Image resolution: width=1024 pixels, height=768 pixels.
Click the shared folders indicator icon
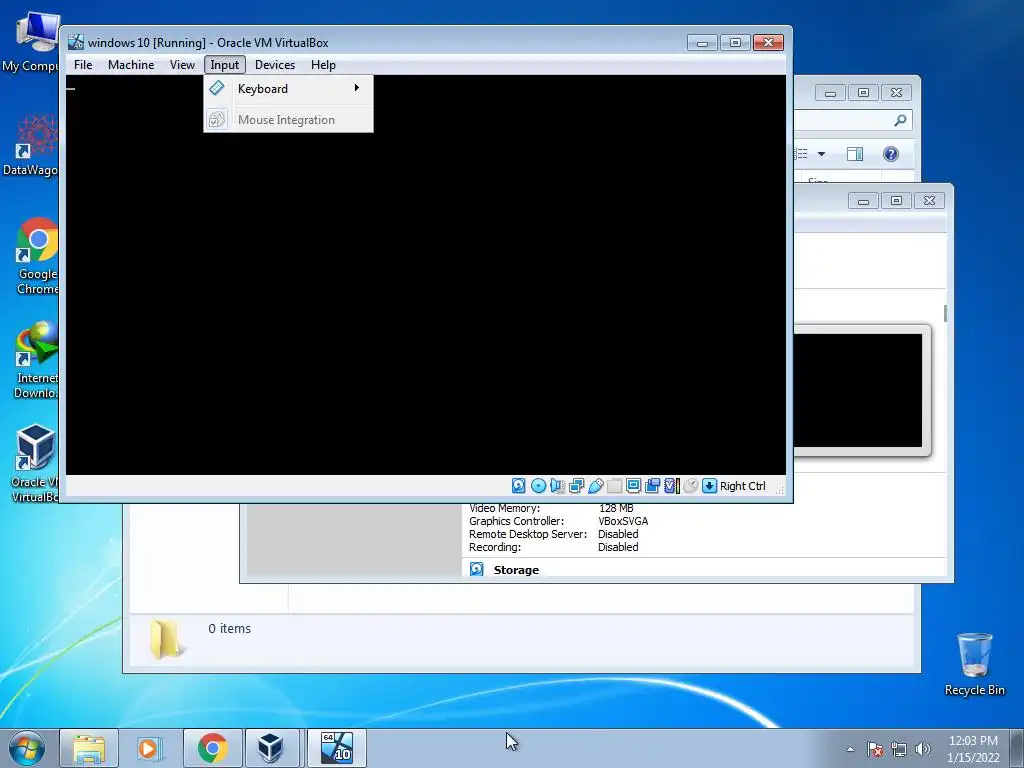(x=614, y=485)
